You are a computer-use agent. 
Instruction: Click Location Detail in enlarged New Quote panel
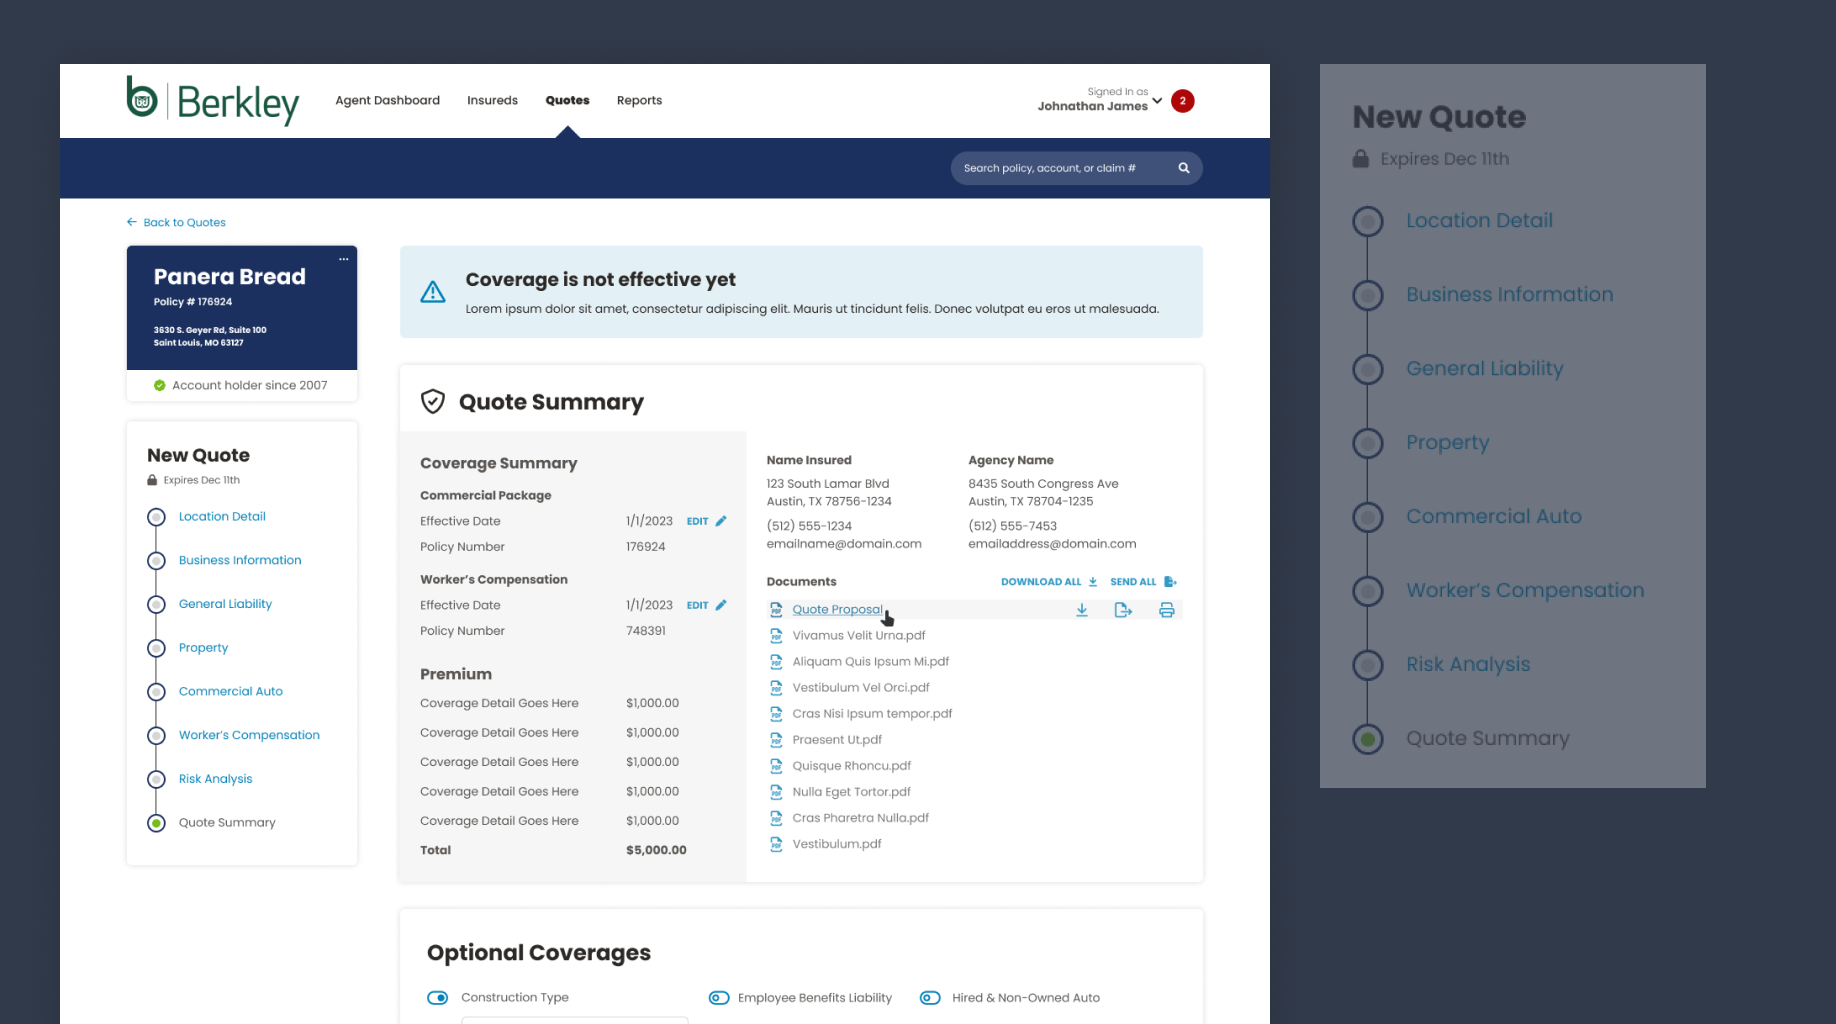point(1479,220)
